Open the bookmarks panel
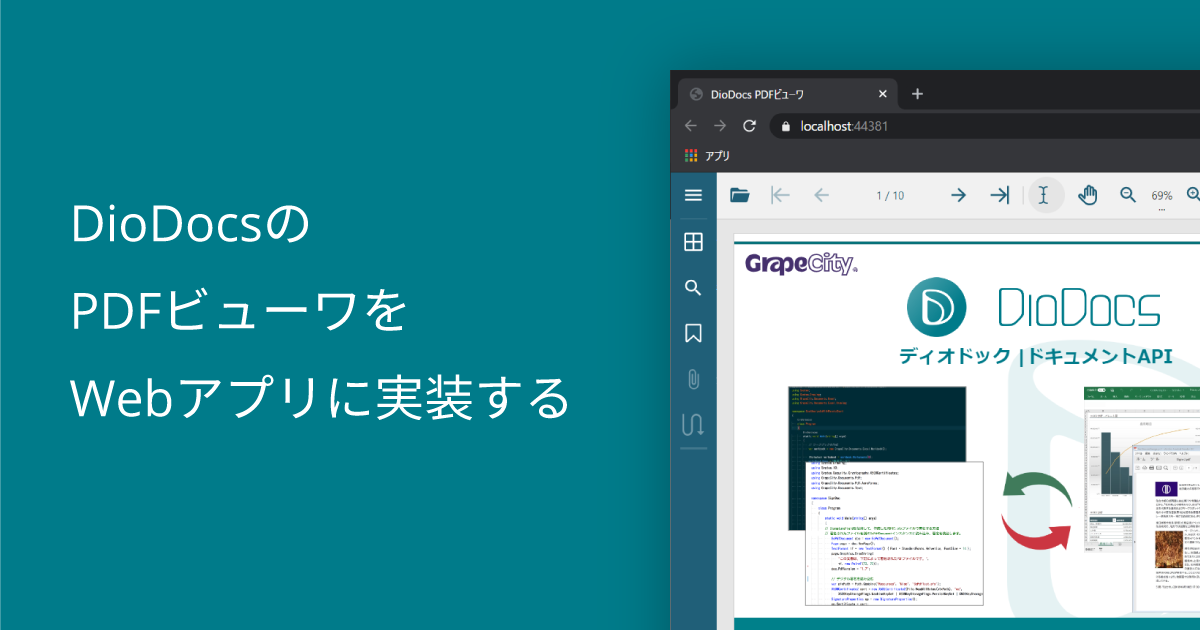The height and width of the screenshot is (630, 1200). pyautogui.click(x=693, y=333)
